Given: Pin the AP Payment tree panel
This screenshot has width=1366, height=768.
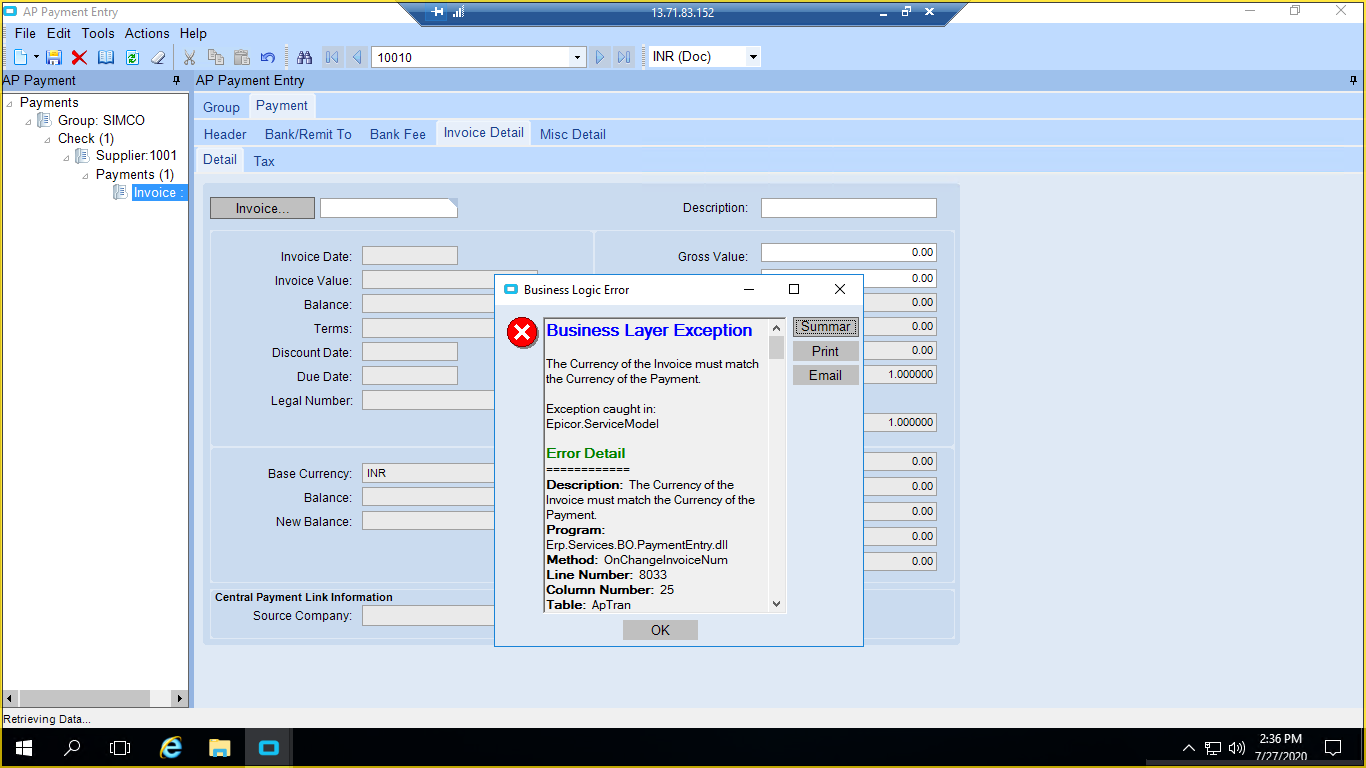Looking at the screenshot, I should (x=177, y=81).
